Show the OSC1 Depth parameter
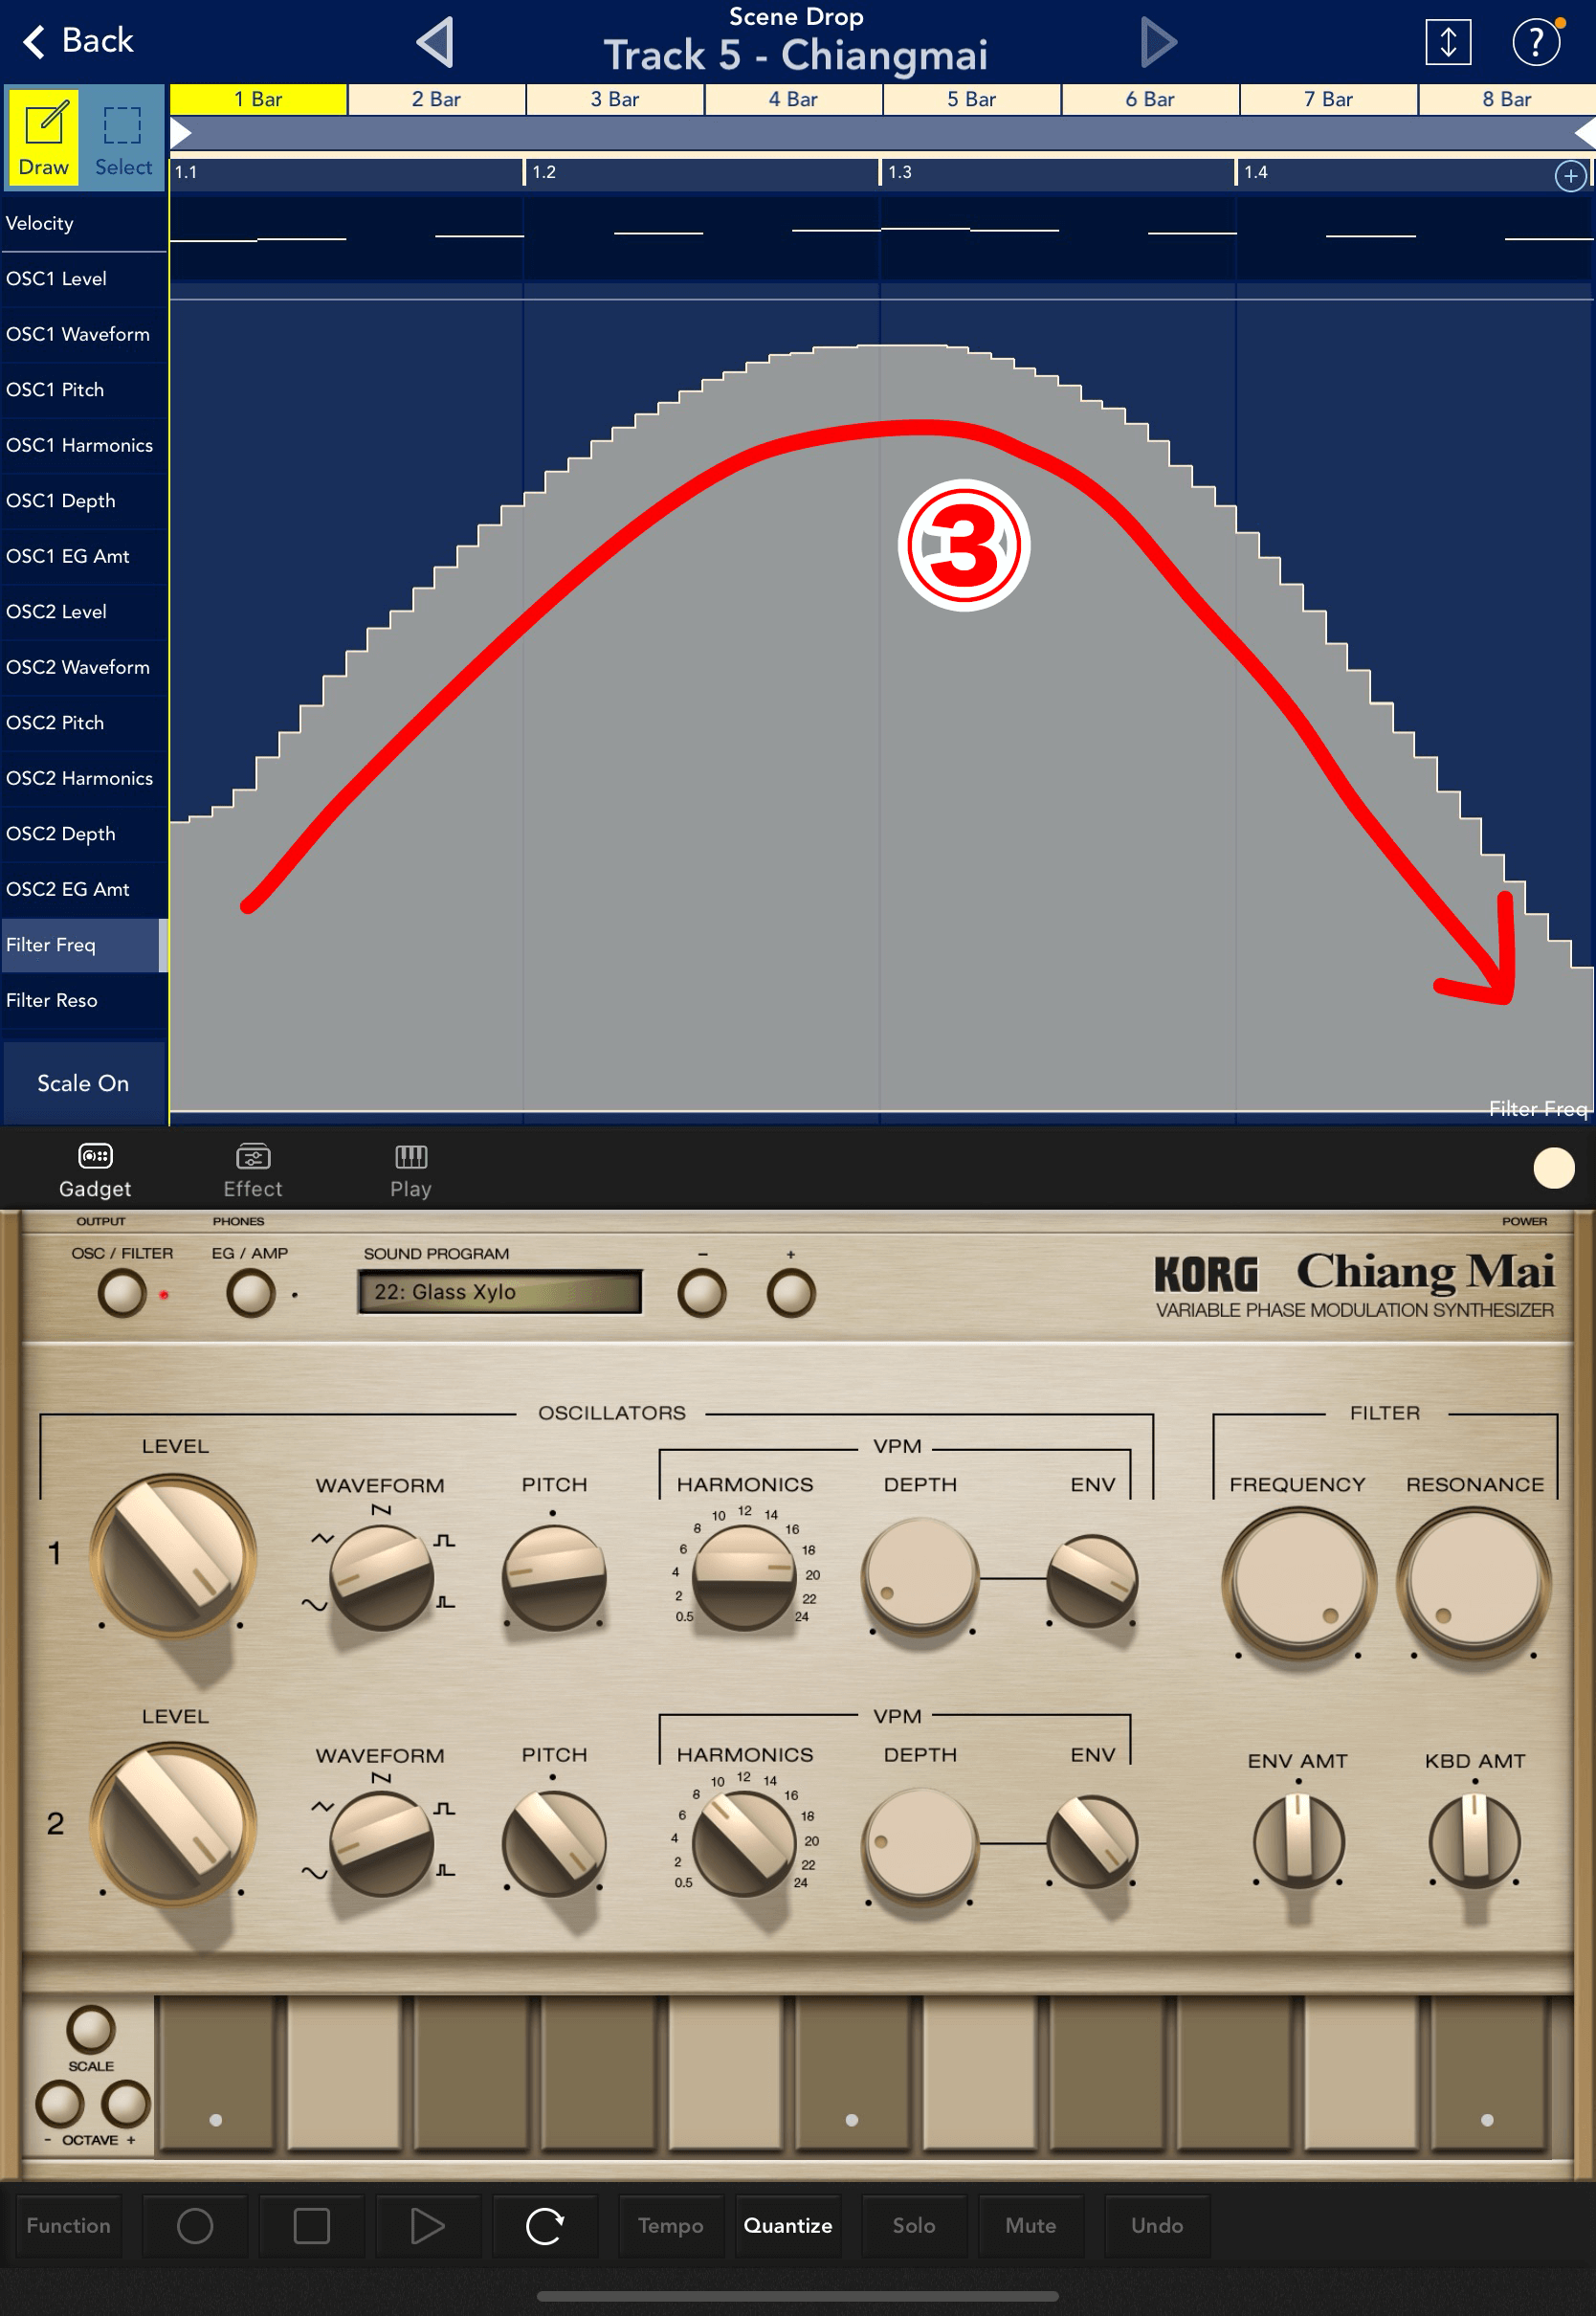This screenshot has height=2316, width=1596. pyautogui.click(x=83, y=501)
